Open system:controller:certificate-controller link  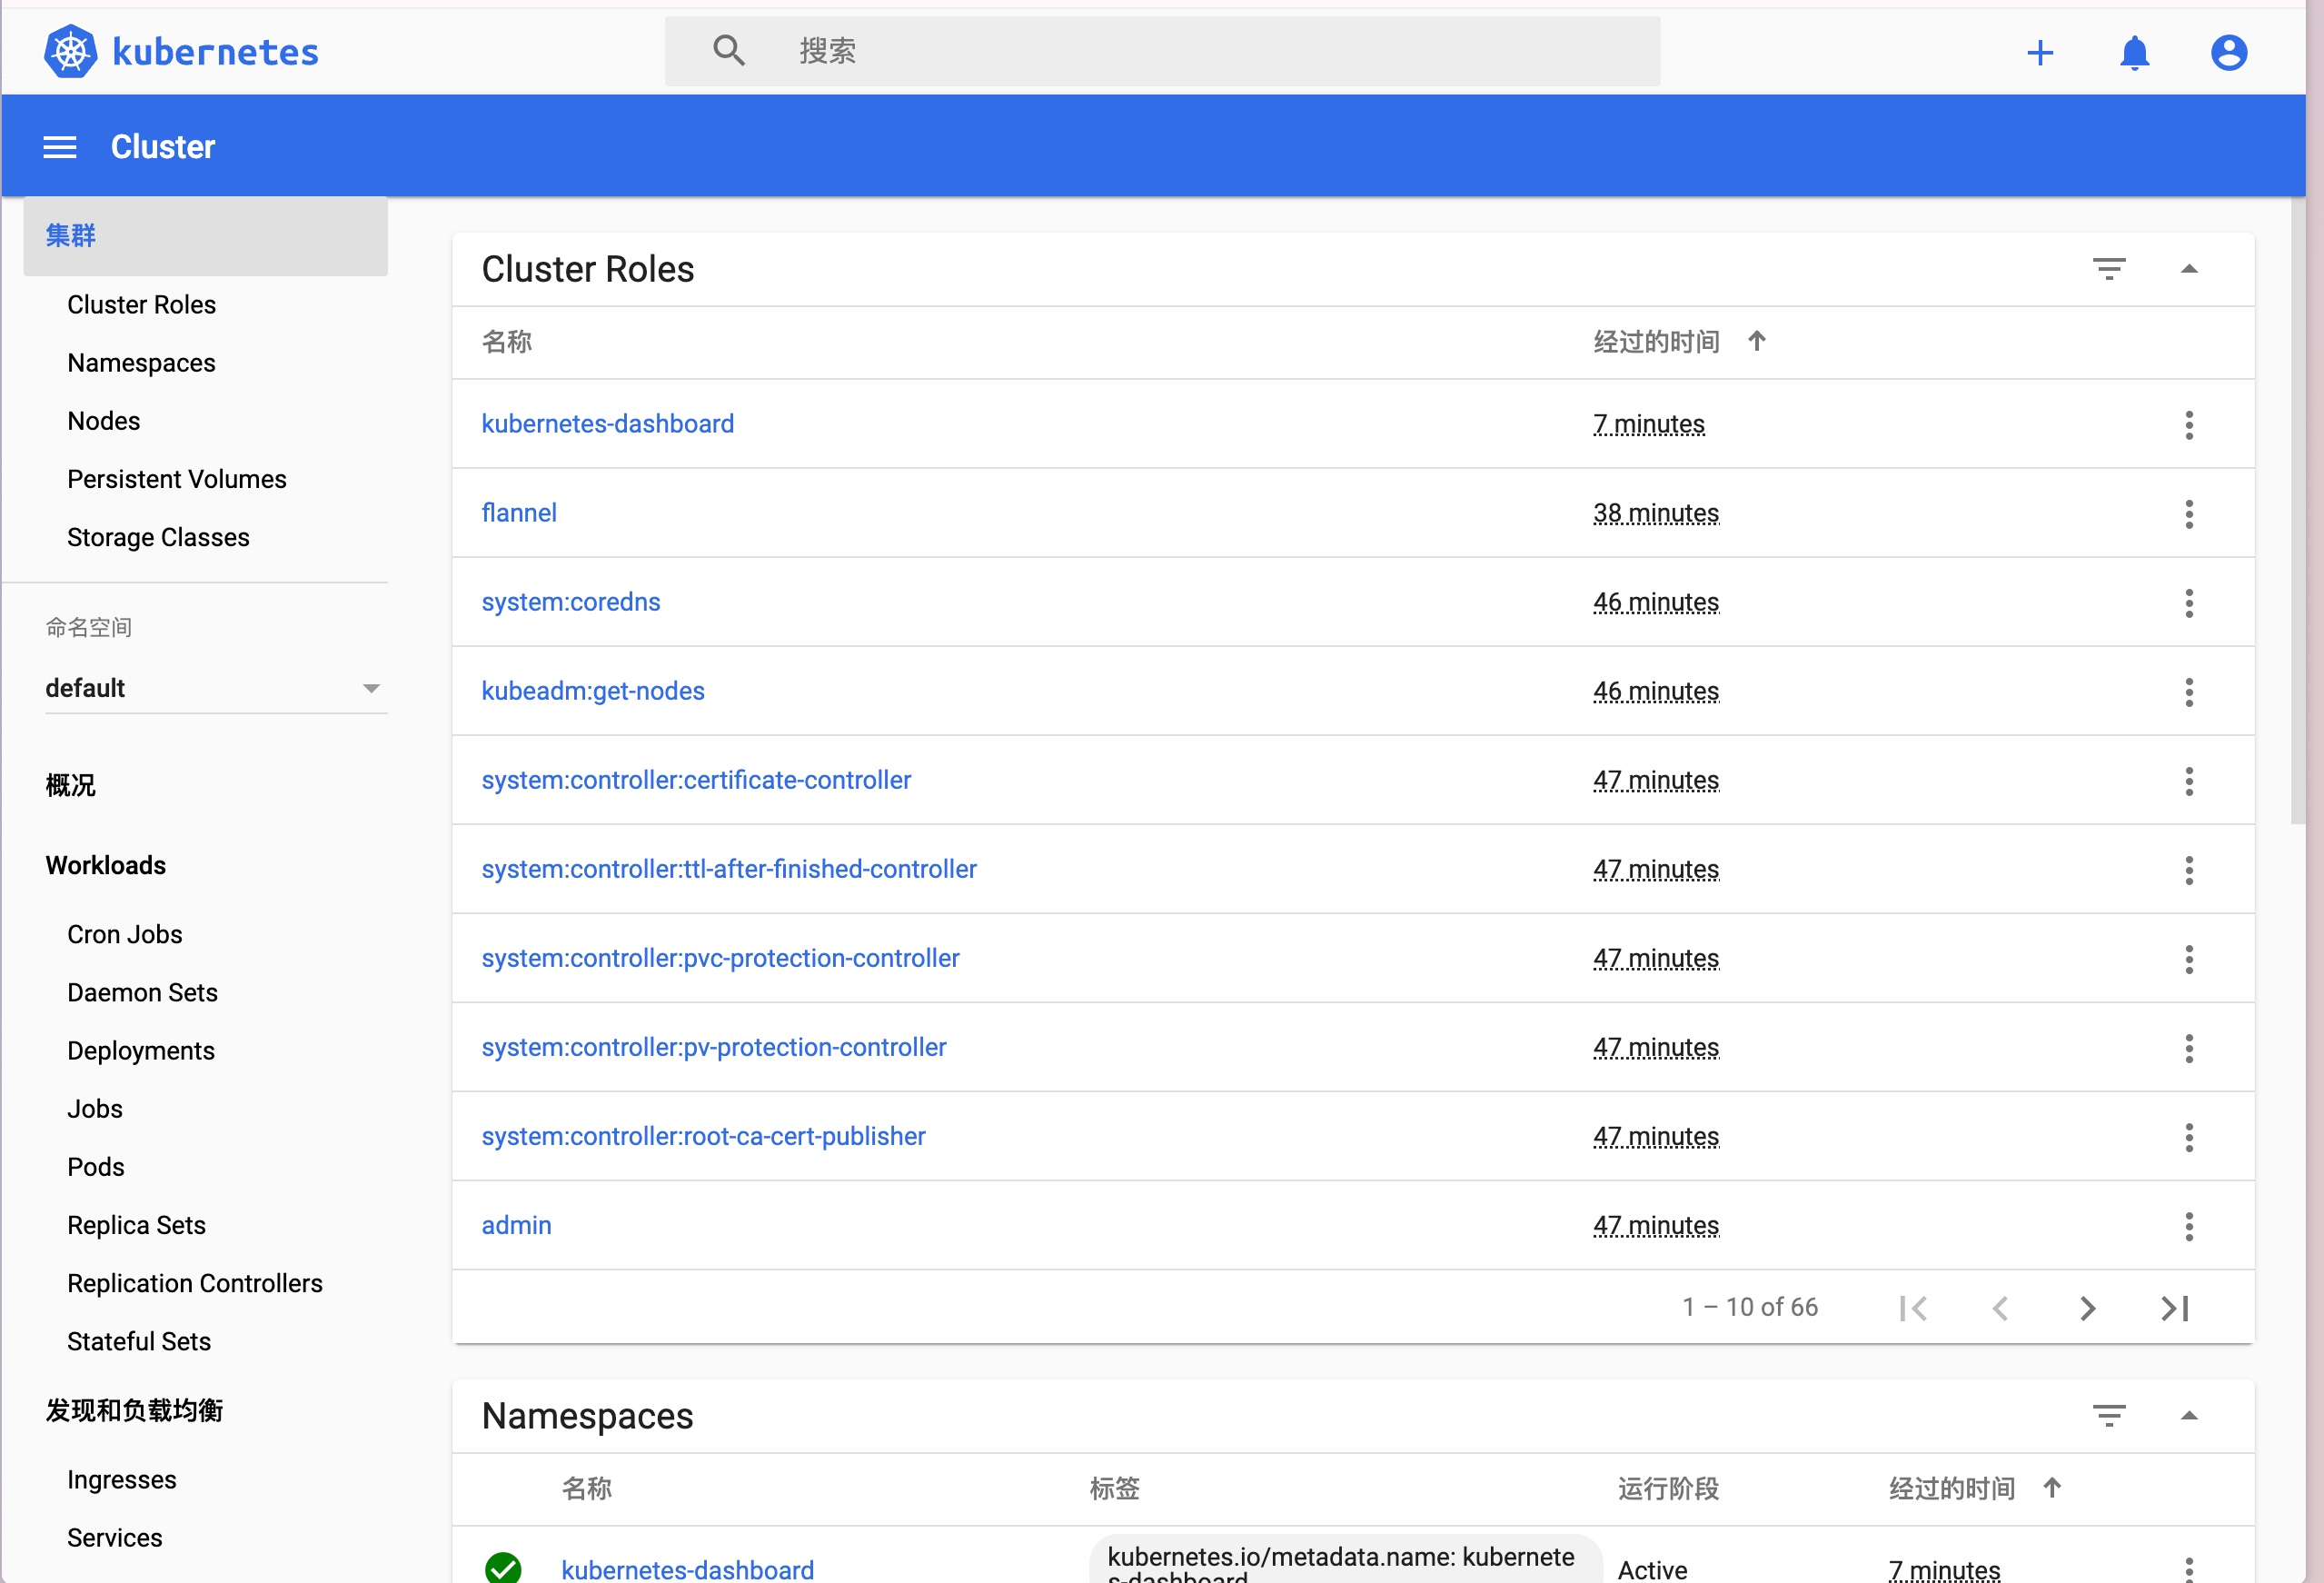click(696, 780)
